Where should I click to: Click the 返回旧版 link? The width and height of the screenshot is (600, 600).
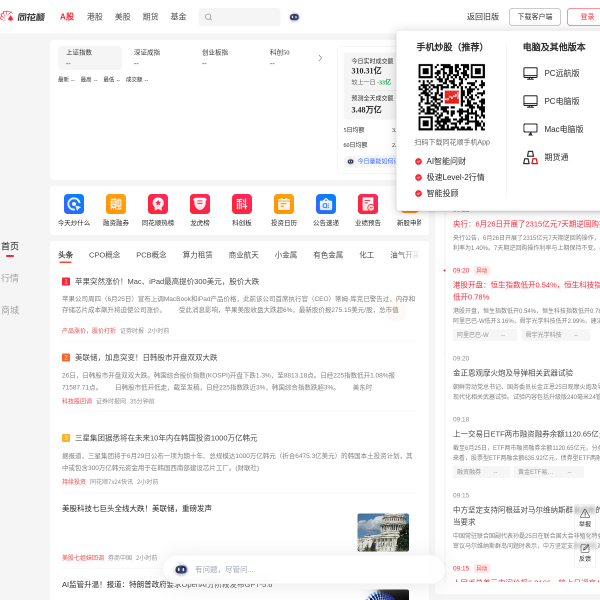point(483,17)
